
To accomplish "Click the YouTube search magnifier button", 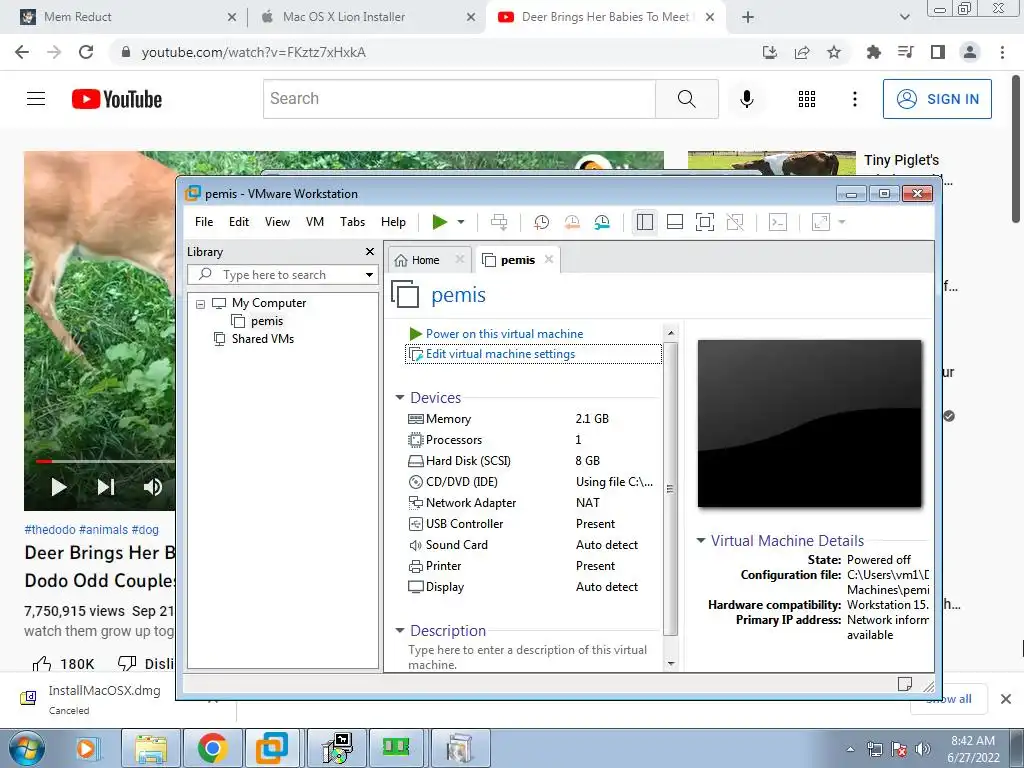I will click(x=686, y=99).
